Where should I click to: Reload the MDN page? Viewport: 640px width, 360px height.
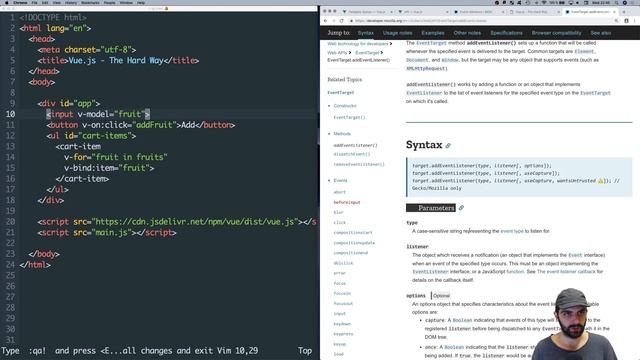(342, 20)
